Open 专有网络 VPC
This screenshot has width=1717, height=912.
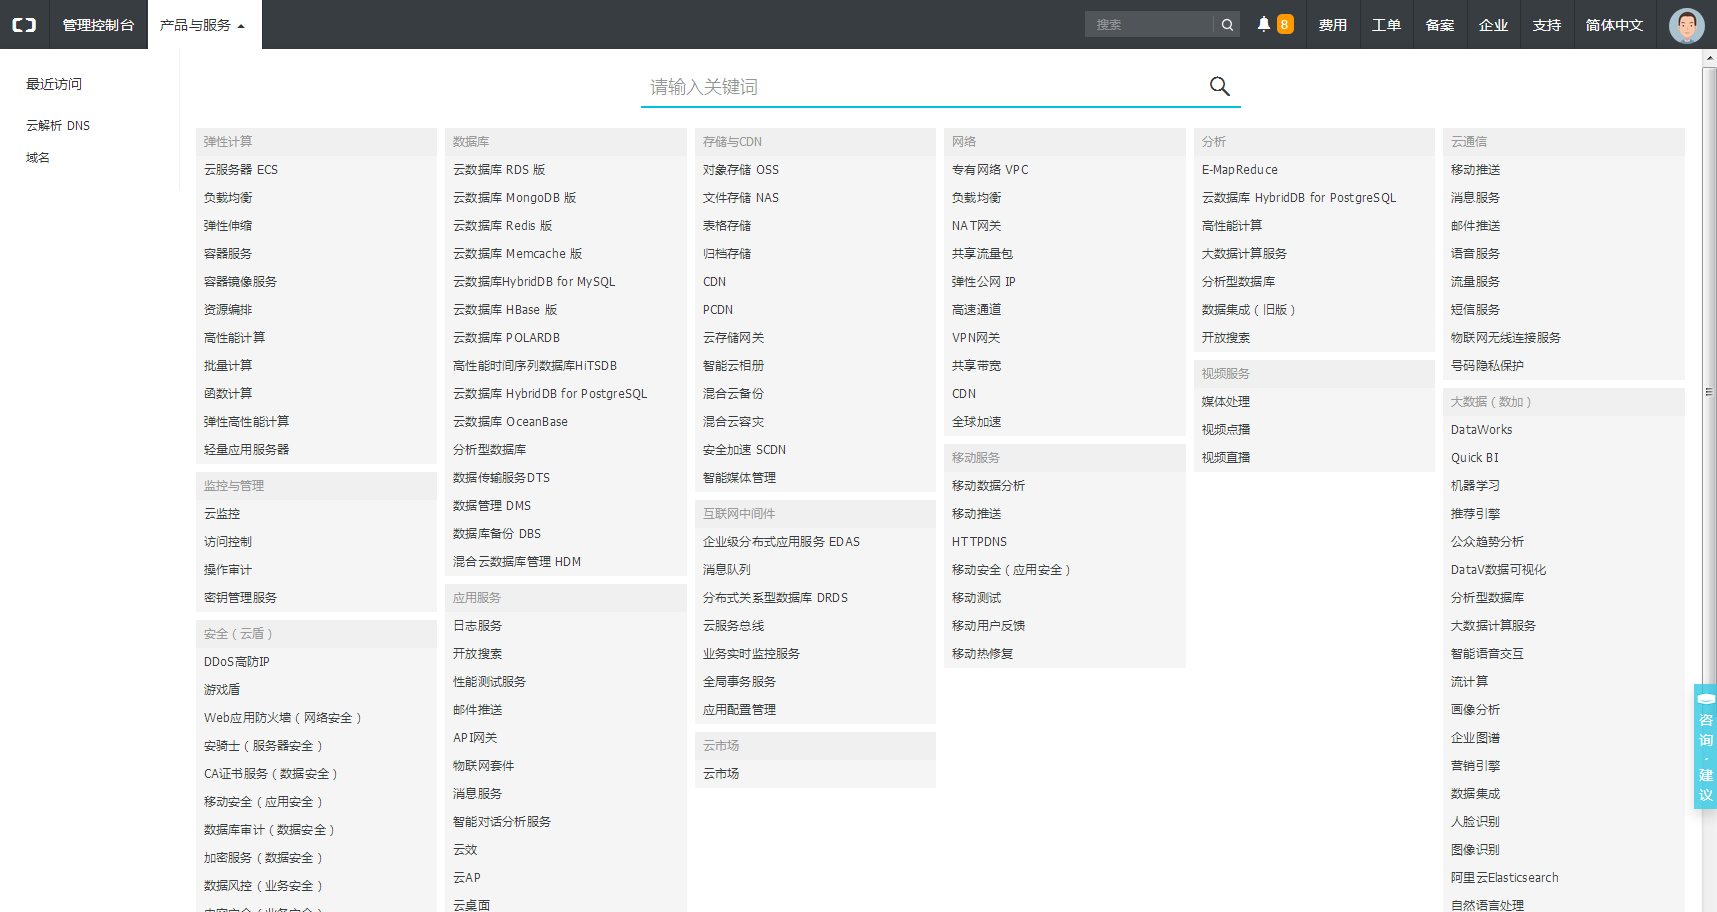991,170
